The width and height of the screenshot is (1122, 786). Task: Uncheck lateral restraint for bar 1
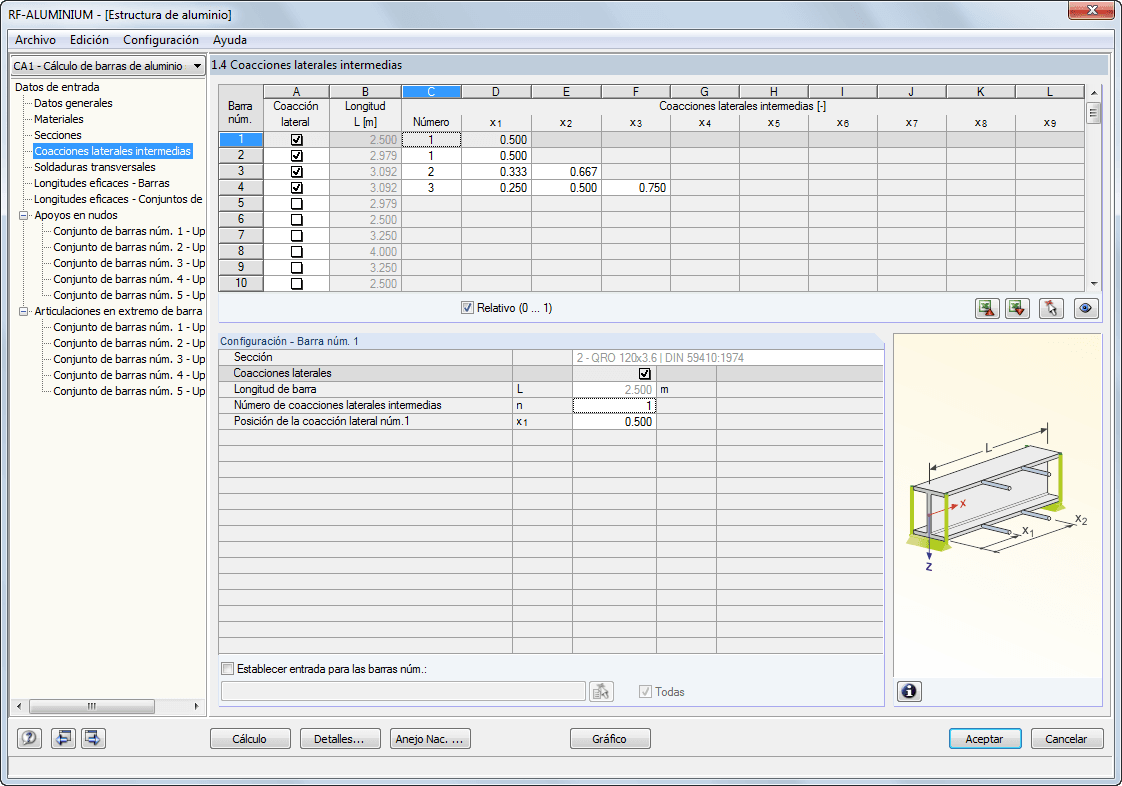[297, 140]
